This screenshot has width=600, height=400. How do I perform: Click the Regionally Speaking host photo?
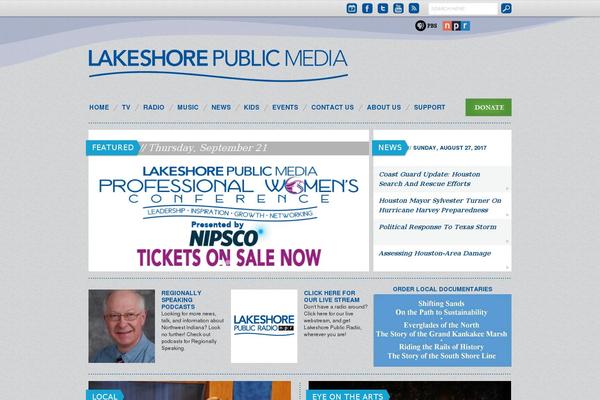(122, 326)
